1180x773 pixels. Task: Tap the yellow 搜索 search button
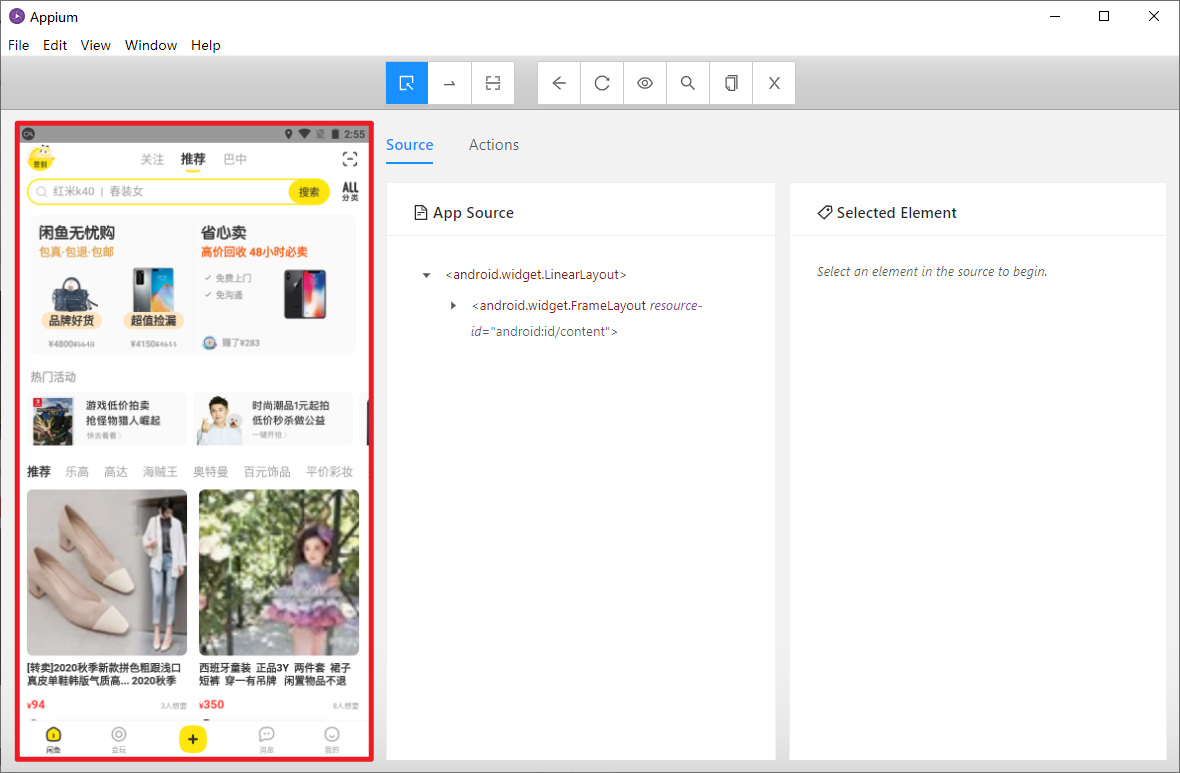309,192
